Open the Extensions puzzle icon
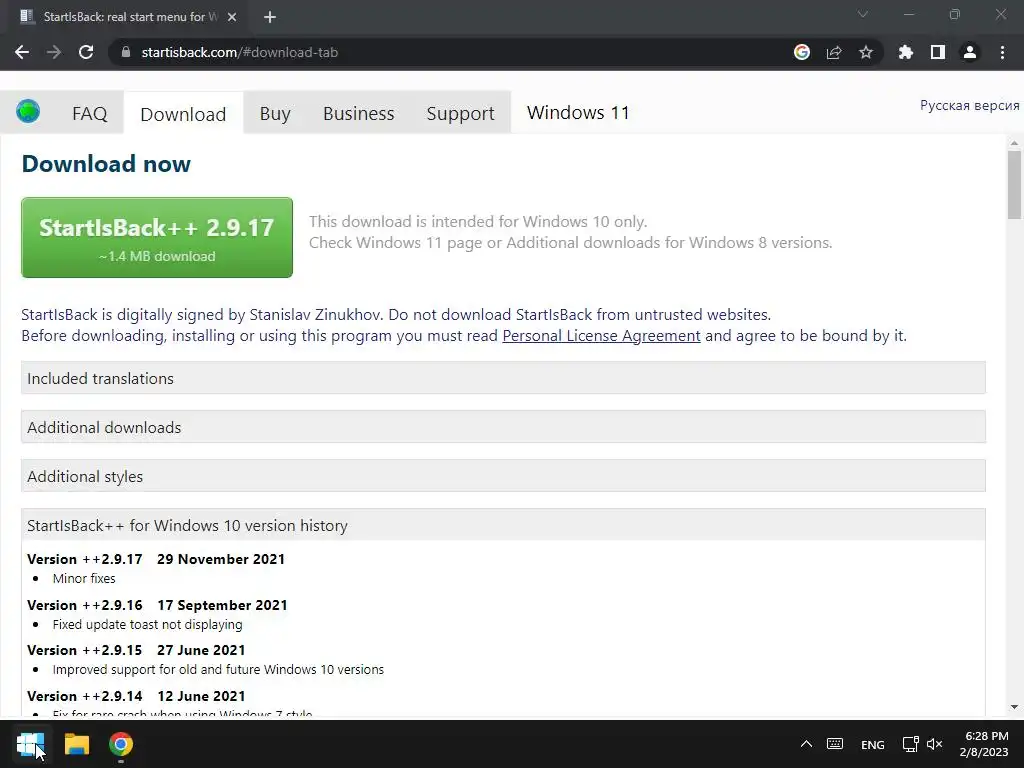The width and height of the screenshot is (1024, 768). (x=906, y=52)
